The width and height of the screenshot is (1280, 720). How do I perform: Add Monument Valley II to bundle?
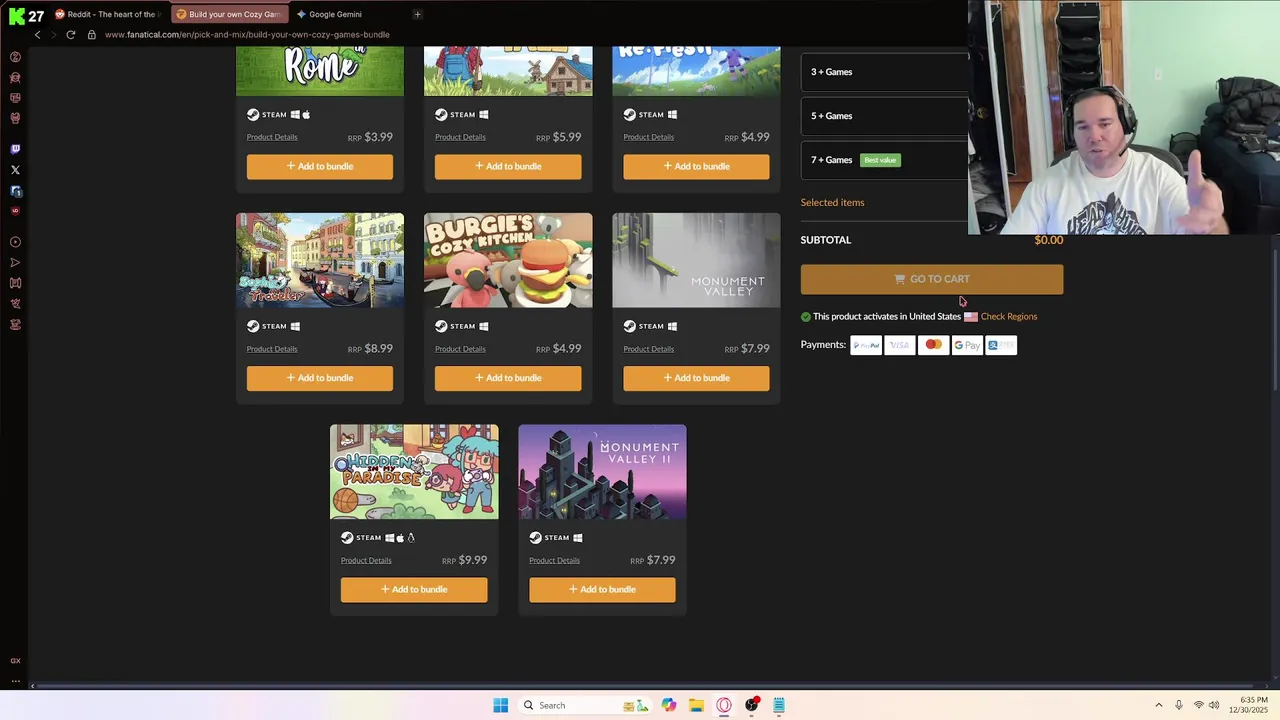[x=602, y=589]
